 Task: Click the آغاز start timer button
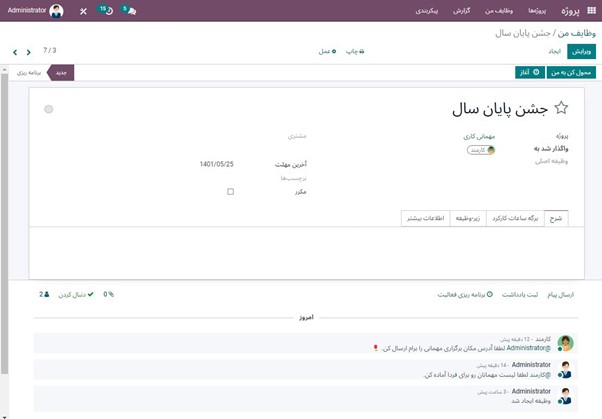tap(530, 73)
